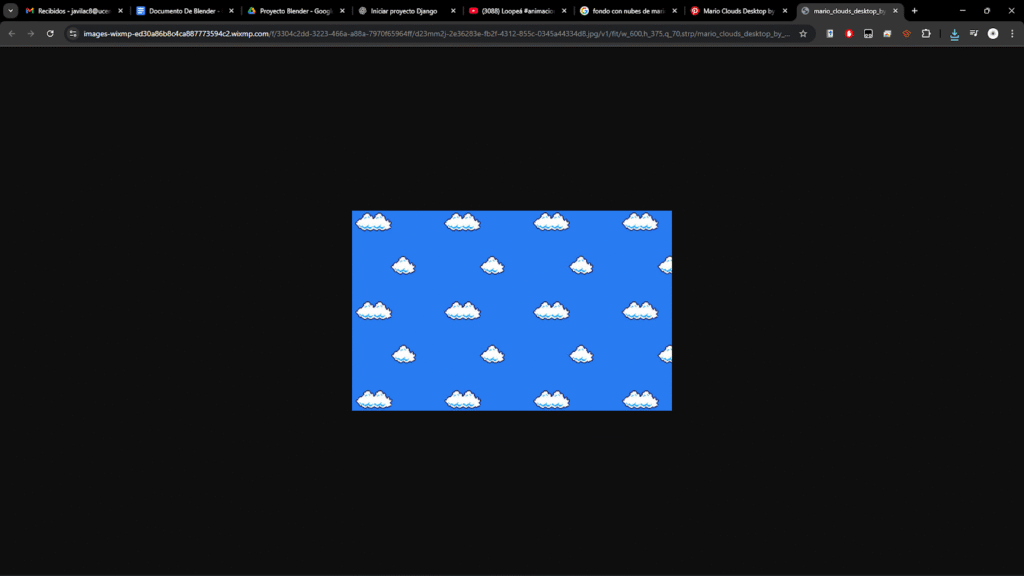Go forward to the next page

(31, 33)
